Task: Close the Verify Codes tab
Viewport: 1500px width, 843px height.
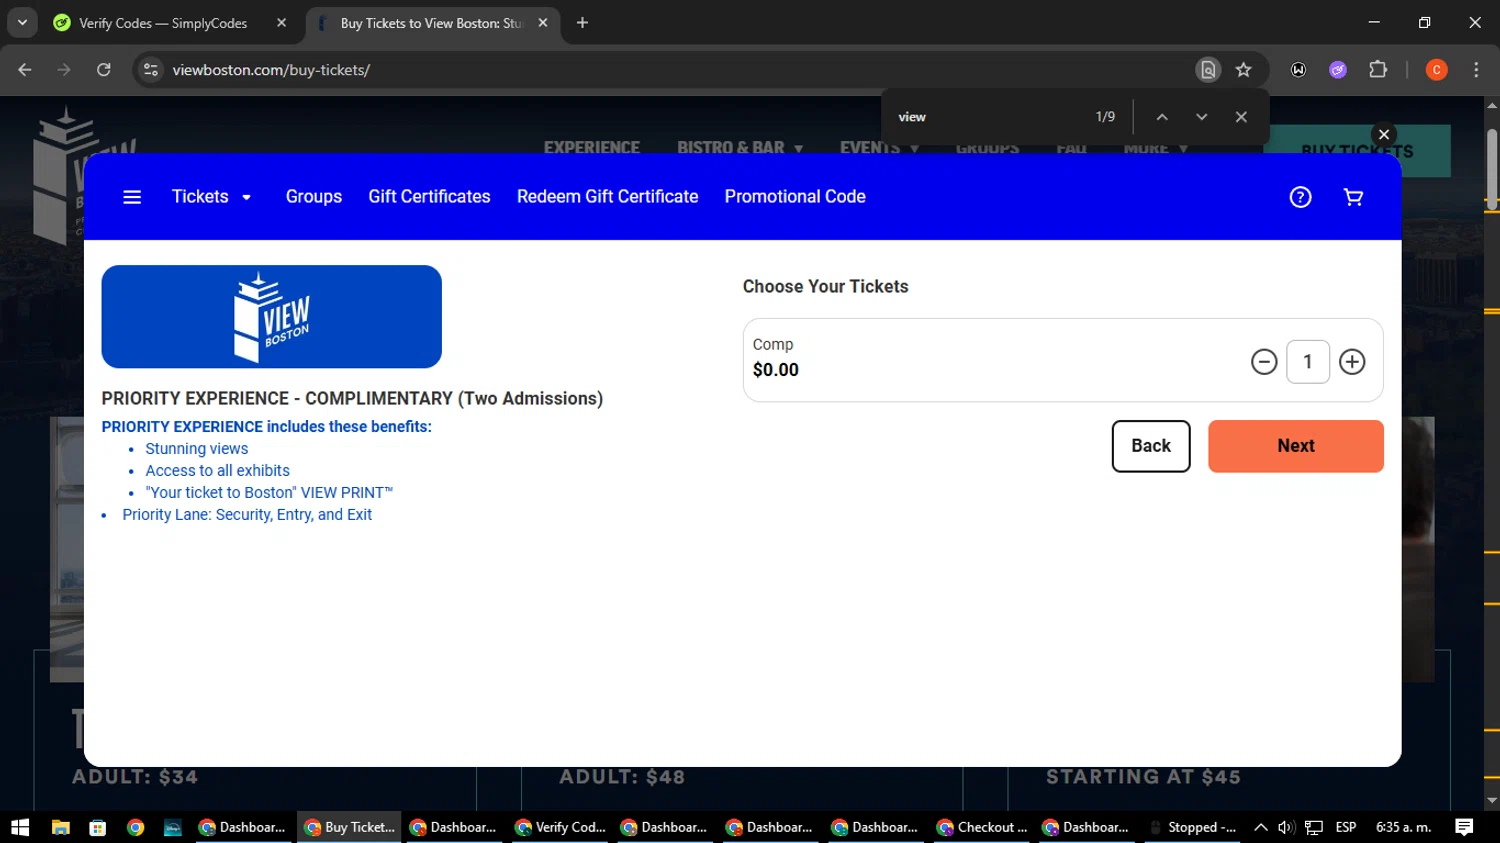Action: 281,23
